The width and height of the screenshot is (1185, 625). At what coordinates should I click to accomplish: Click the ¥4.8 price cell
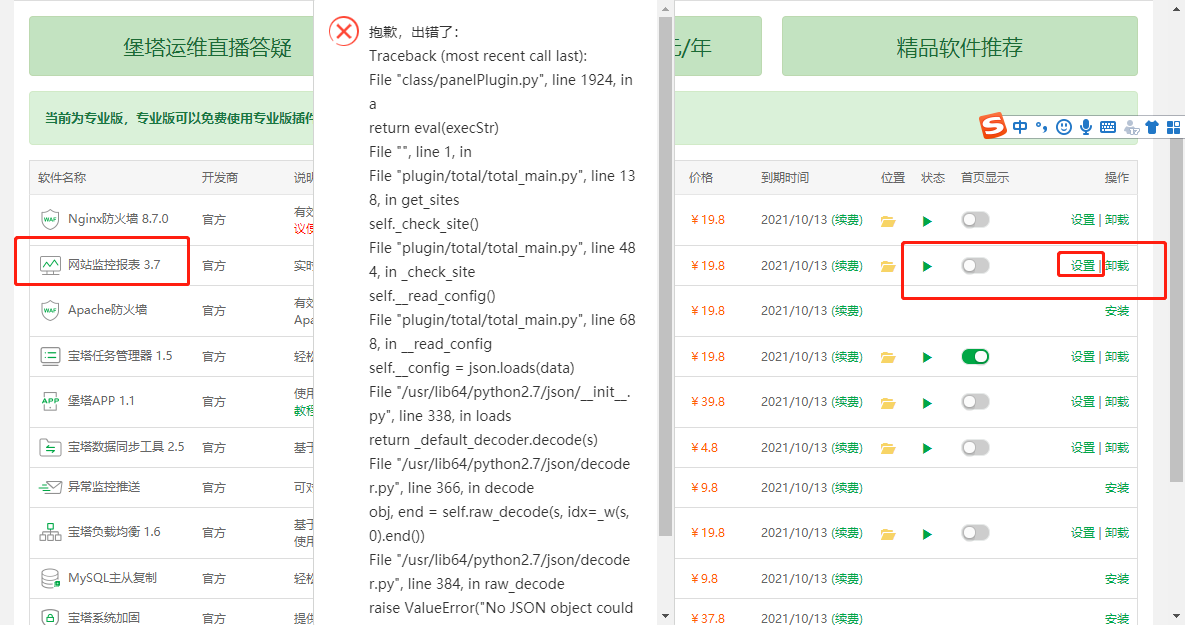(704, 447)
